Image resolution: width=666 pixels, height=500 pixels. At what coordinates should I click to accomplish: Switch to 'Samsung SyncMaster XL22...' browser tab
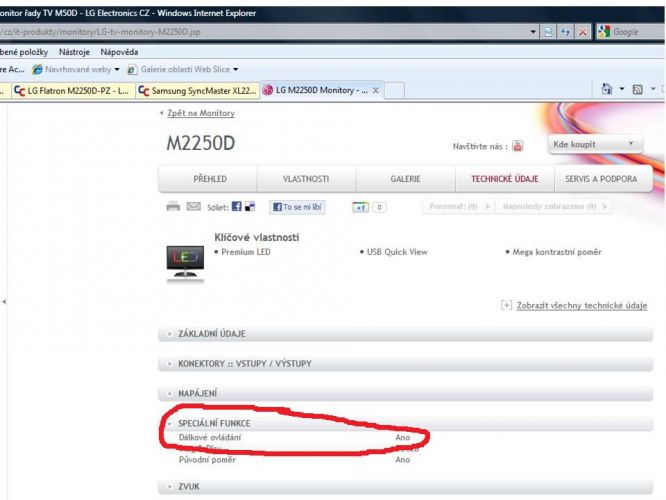[198, 90]
